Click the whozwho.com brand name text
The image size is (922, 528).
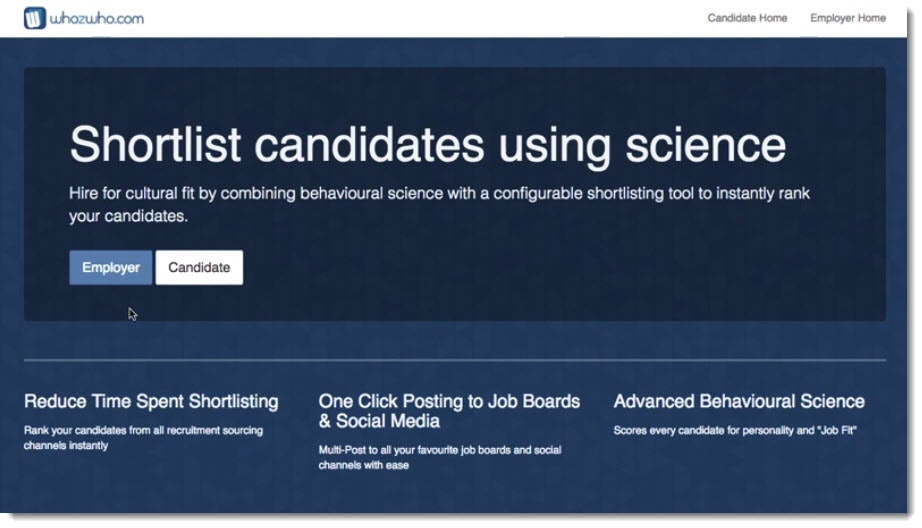pos(96,18)
